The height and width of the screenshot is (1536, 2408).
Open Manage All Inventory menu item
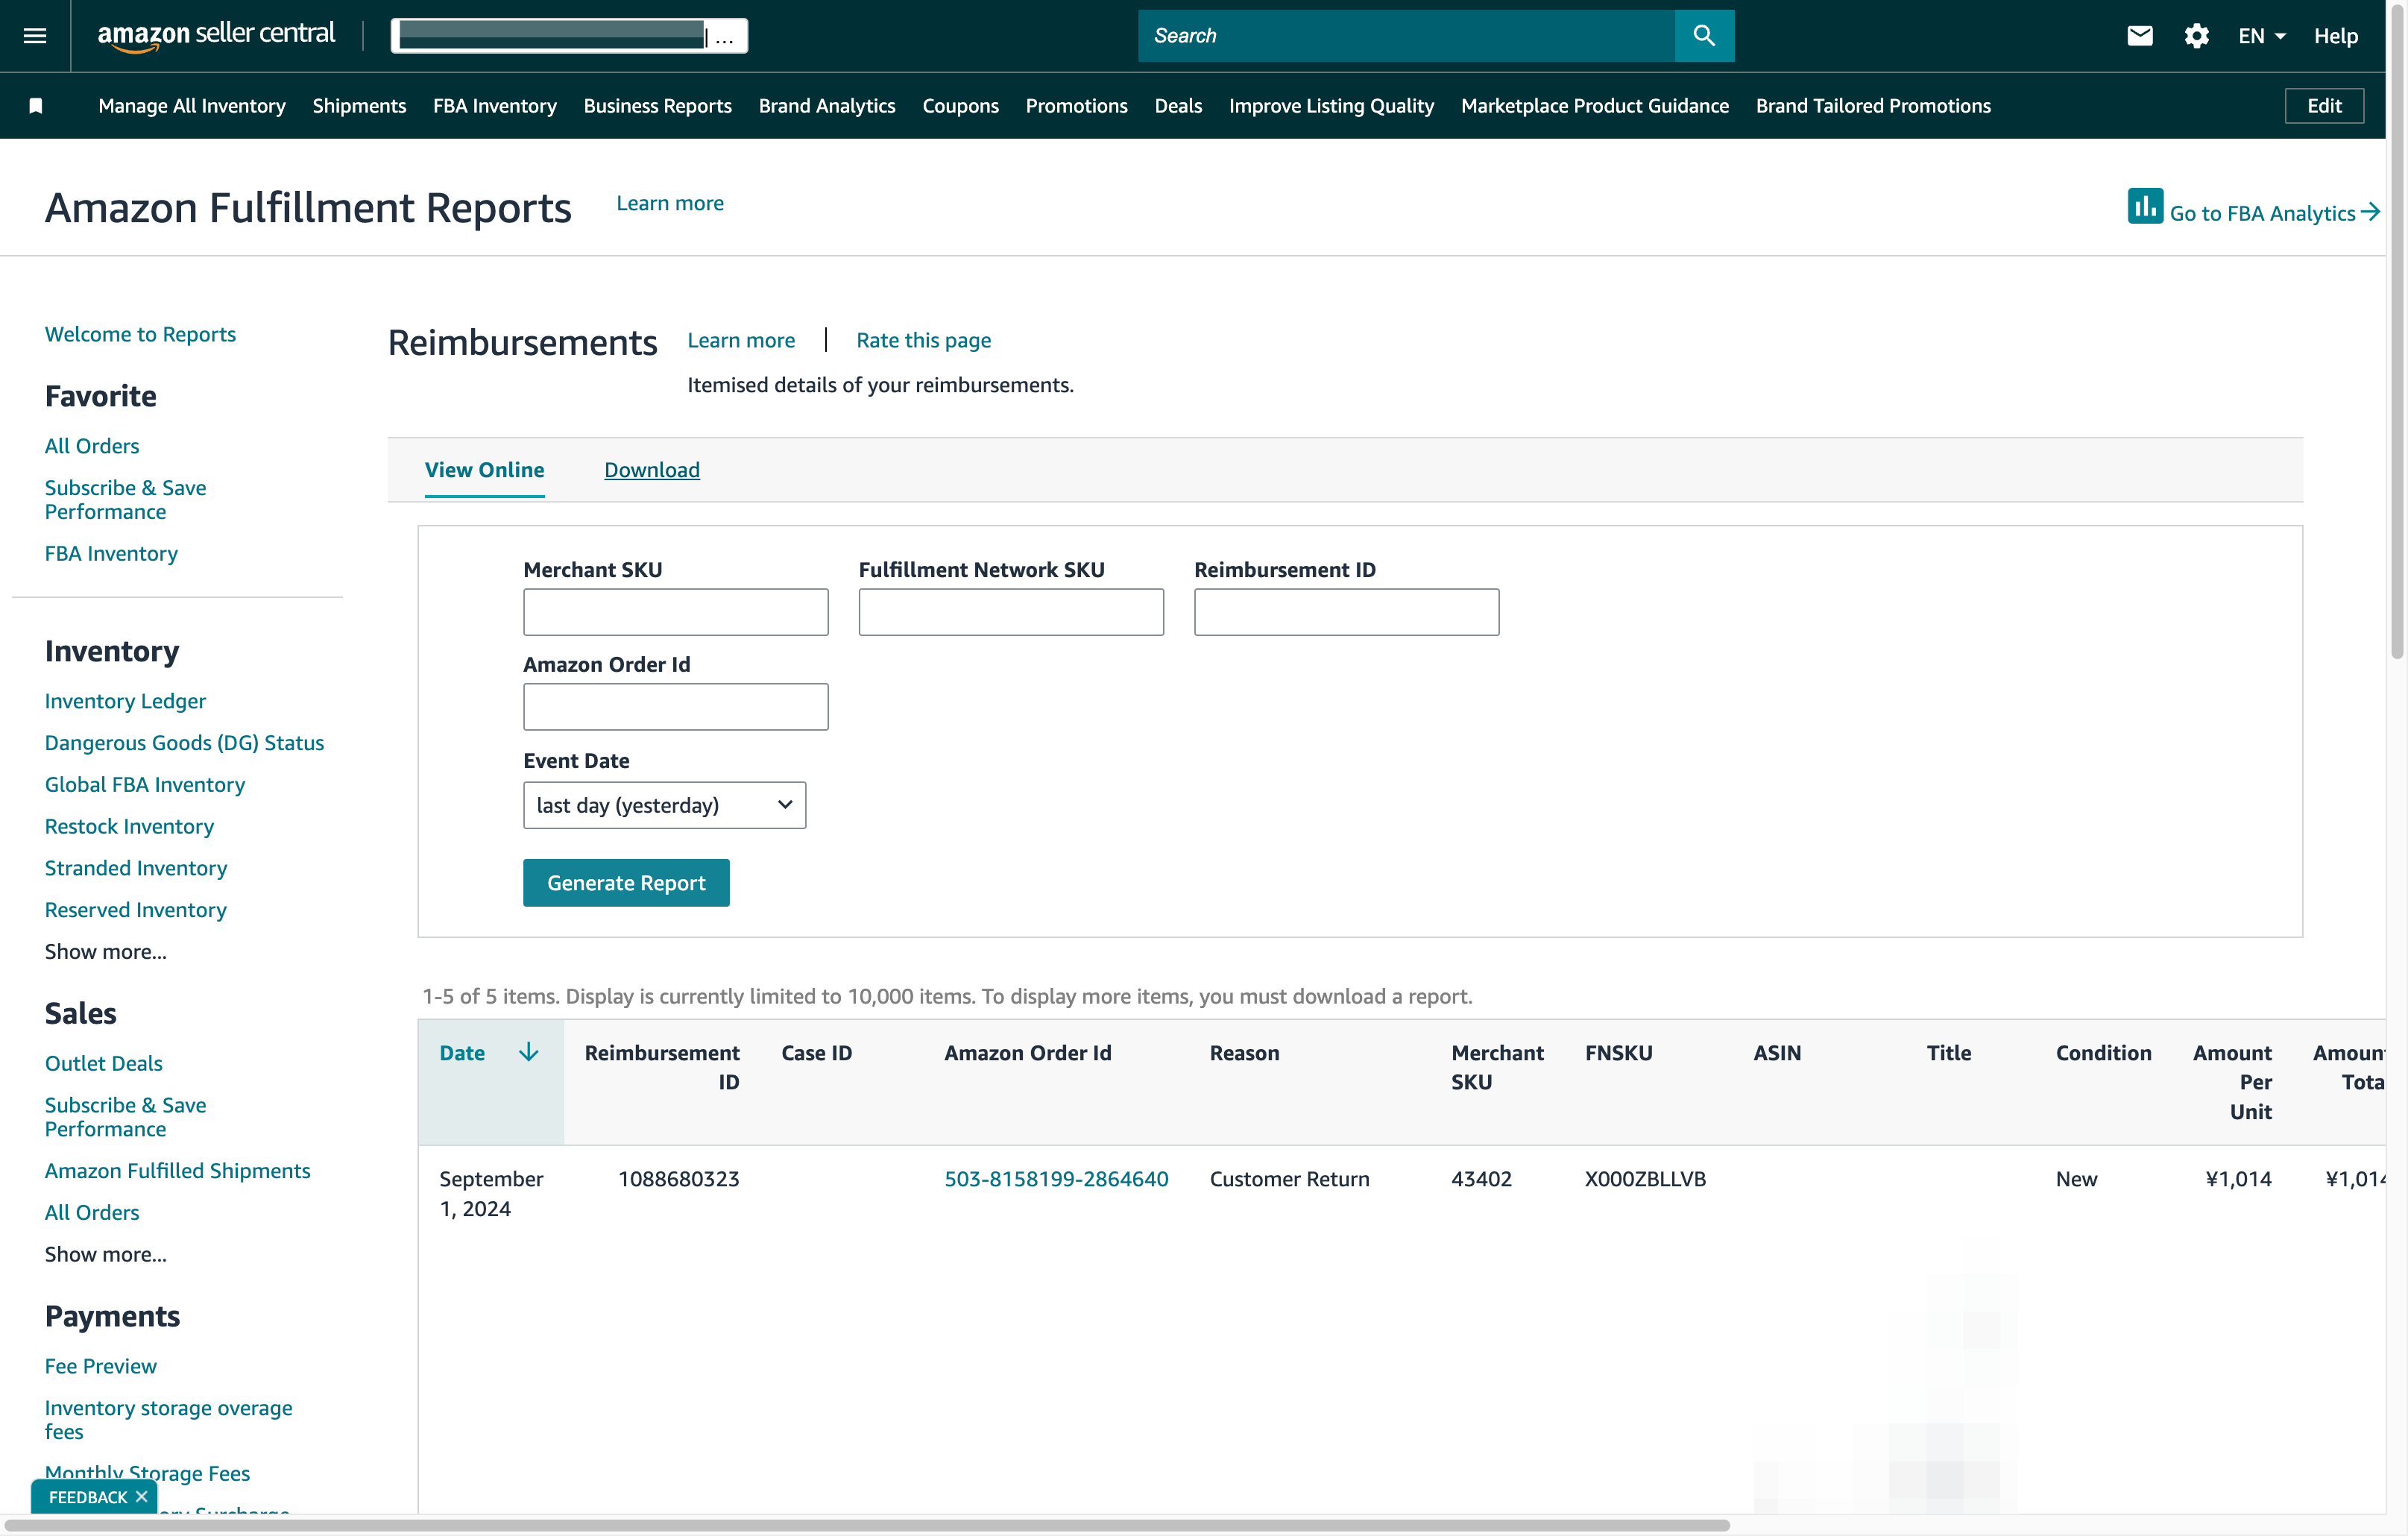pos(192,106)
